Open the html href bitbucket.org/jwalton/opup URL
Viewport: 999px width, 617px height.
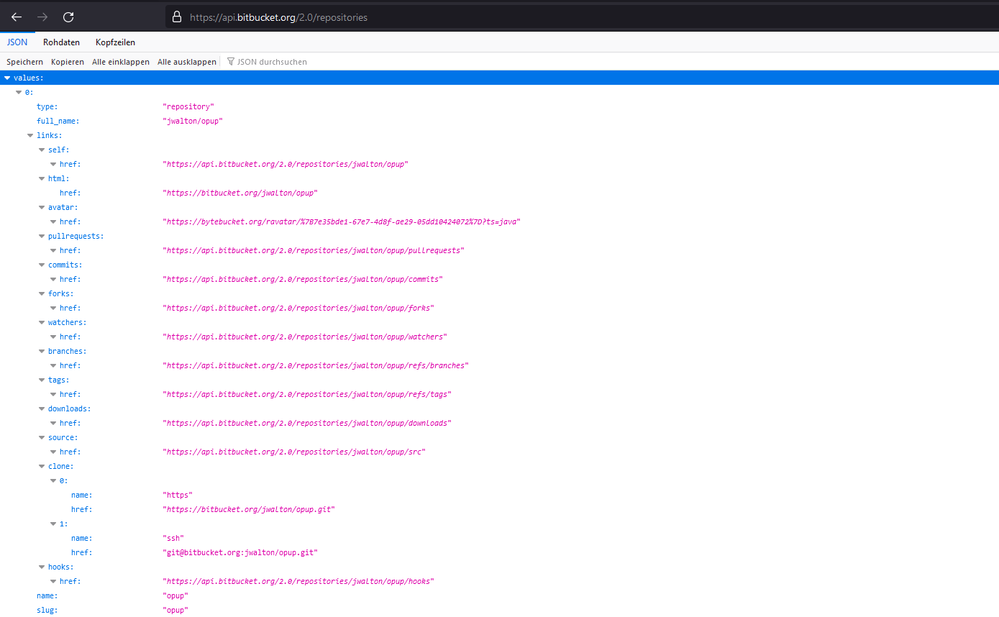coord(240,193)
